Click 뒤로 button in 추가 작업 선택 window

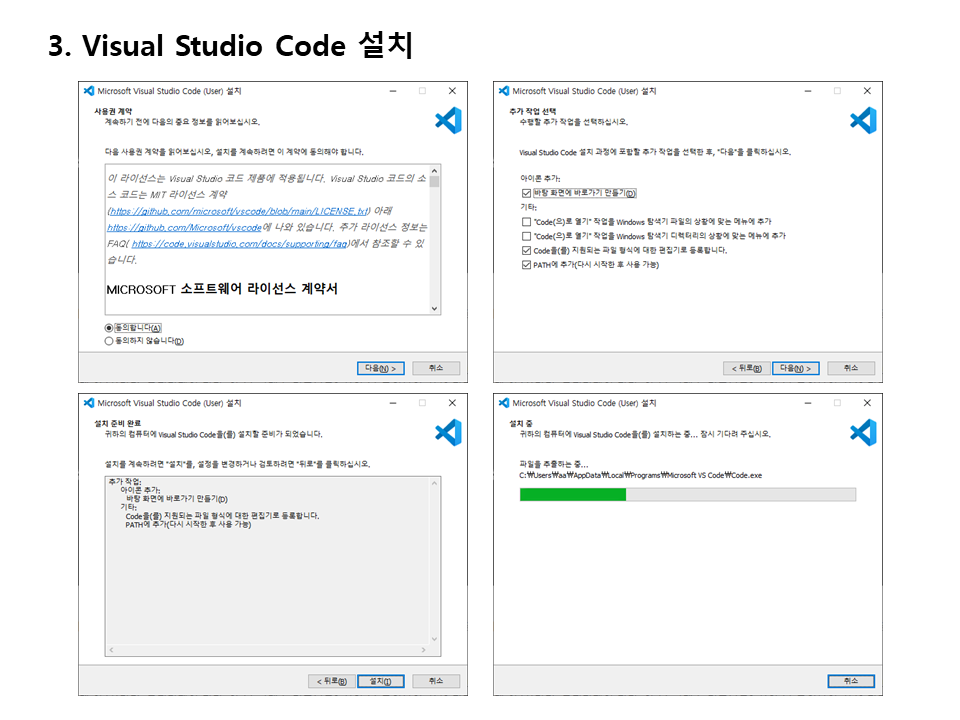pos(747,368)
